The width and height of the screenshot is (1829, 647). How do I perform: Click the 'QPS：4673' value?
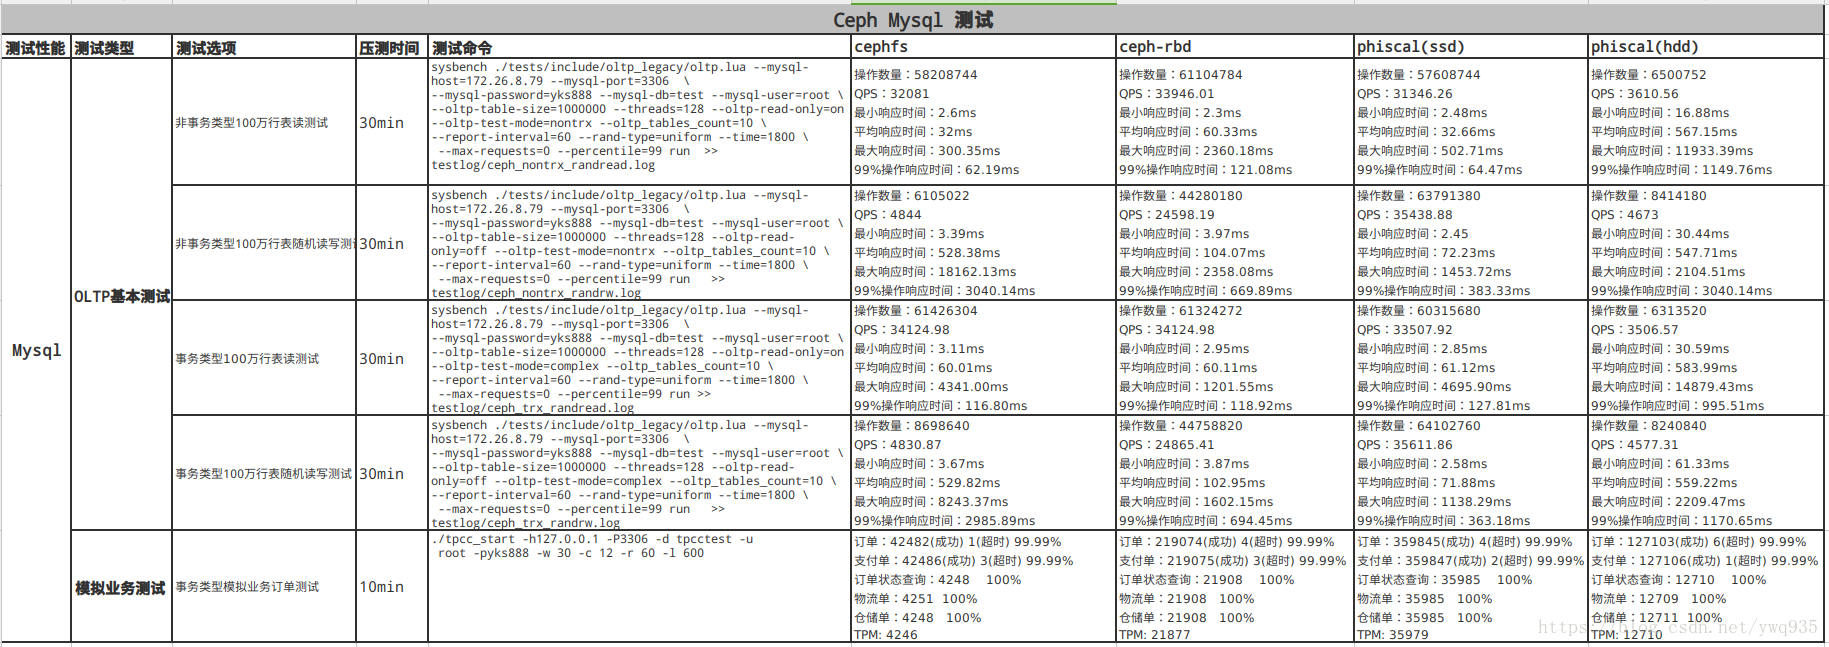pyautogui.click(x=1625, y=215)
